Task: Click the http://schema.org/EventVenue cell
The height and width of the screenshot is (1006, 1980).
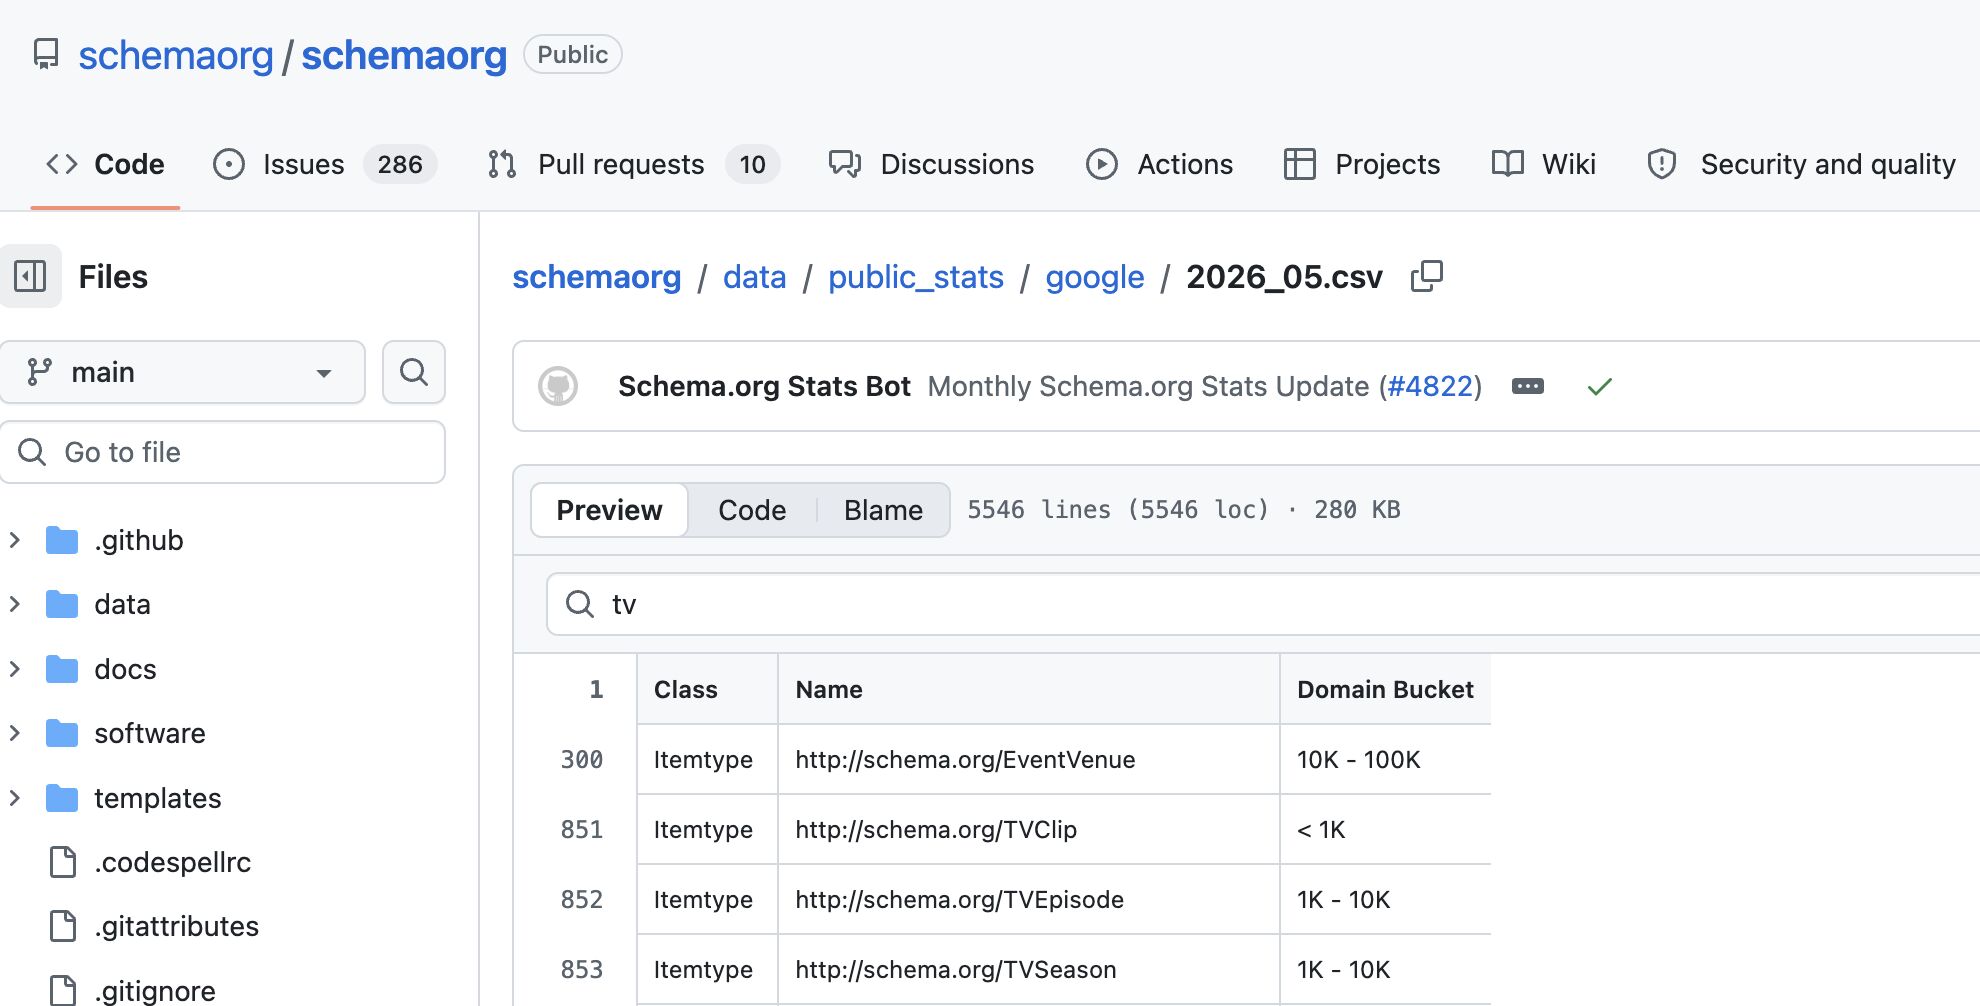Action: click(1028, 760)
